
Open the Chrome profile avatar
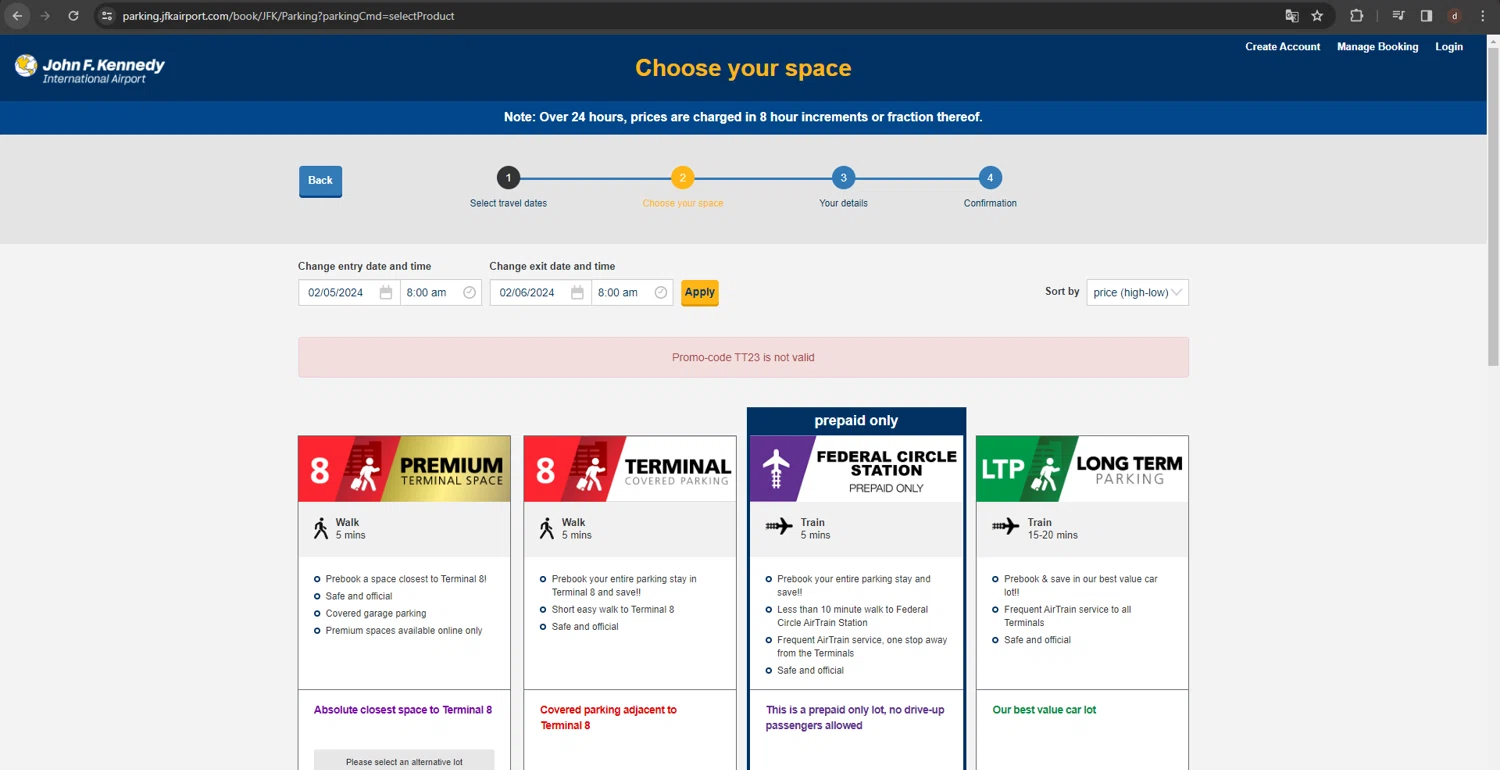1454,16
